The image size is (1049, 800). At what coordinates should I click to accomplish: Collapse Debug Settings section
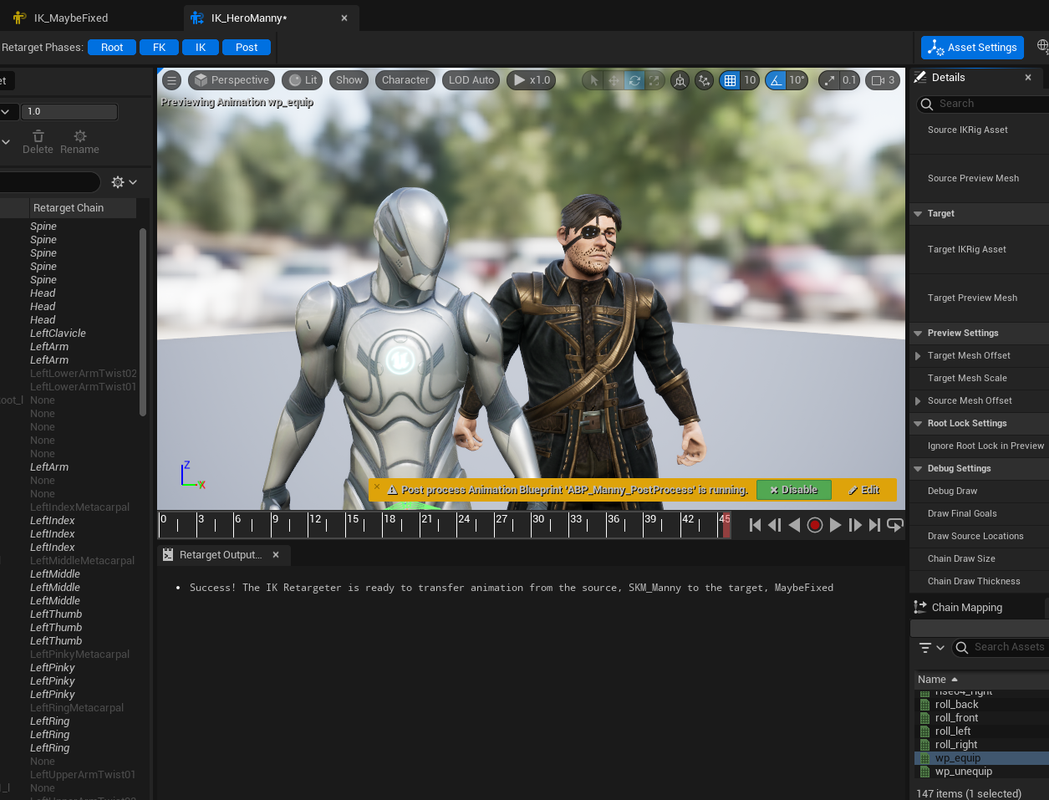(918, 469)
